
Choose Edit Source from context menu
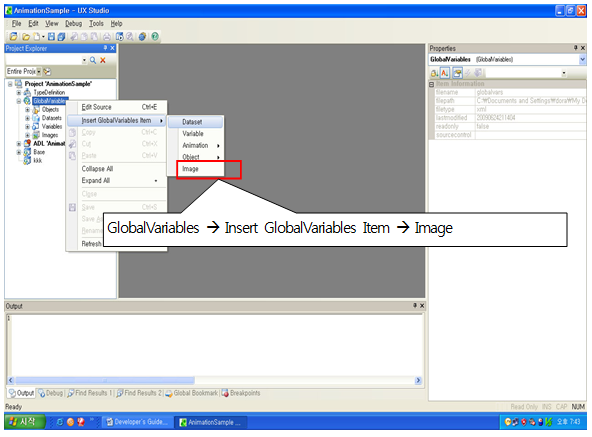pos(117,107)
